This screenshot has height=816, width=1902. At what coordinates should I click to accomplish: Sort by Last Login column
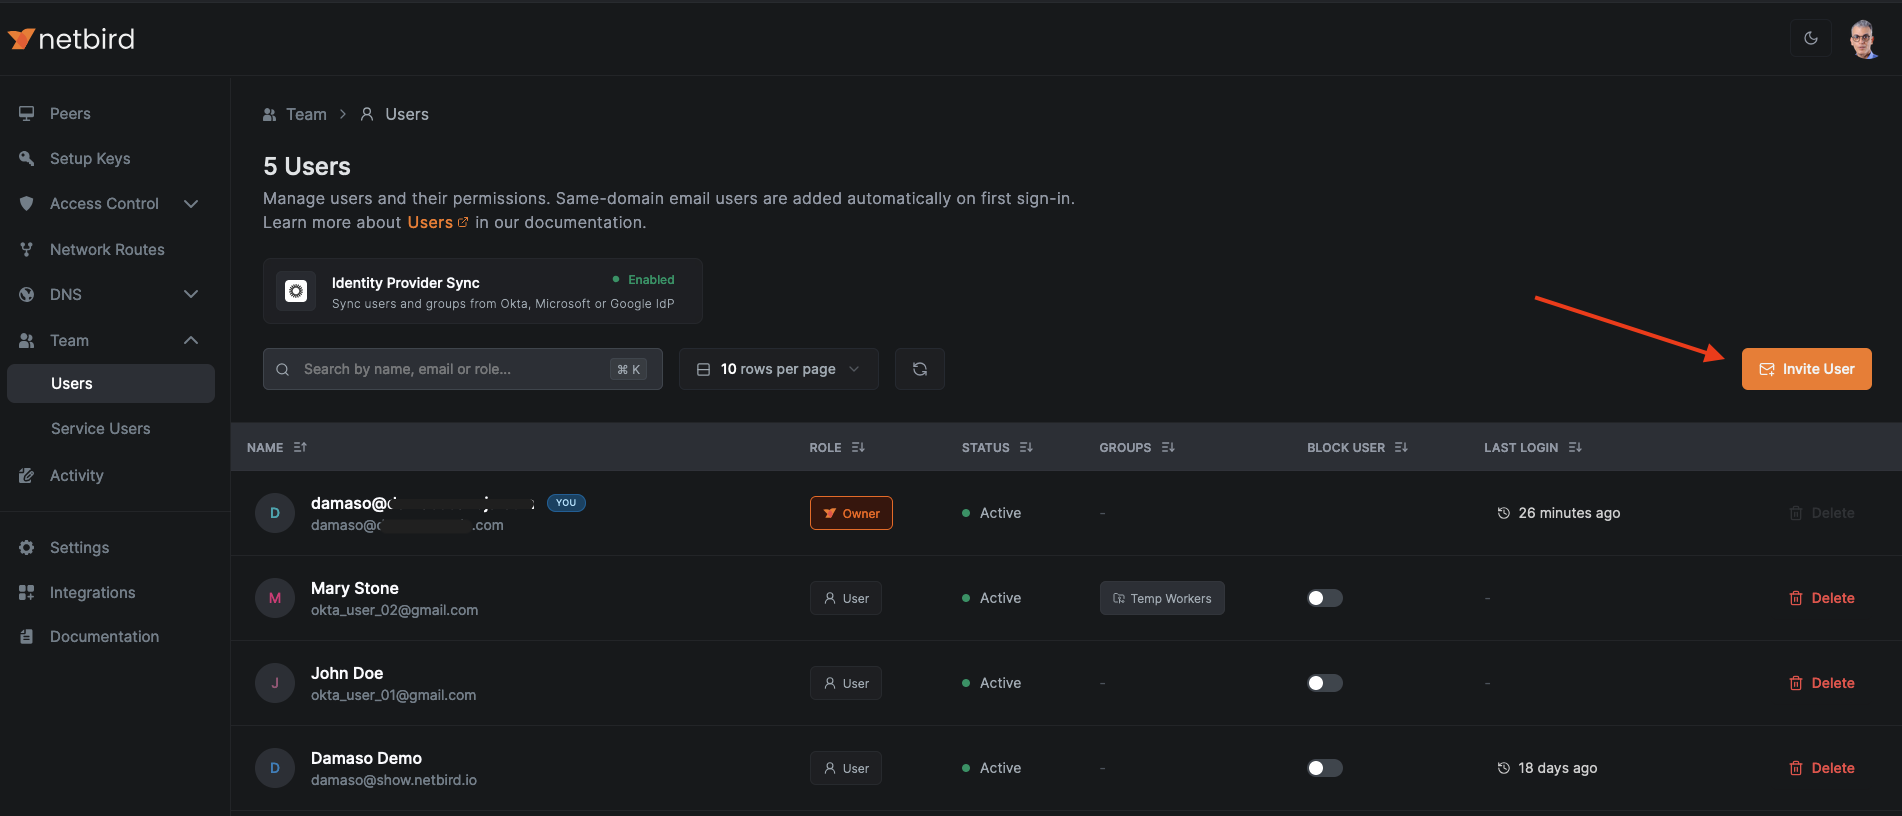pos(1533,448)
